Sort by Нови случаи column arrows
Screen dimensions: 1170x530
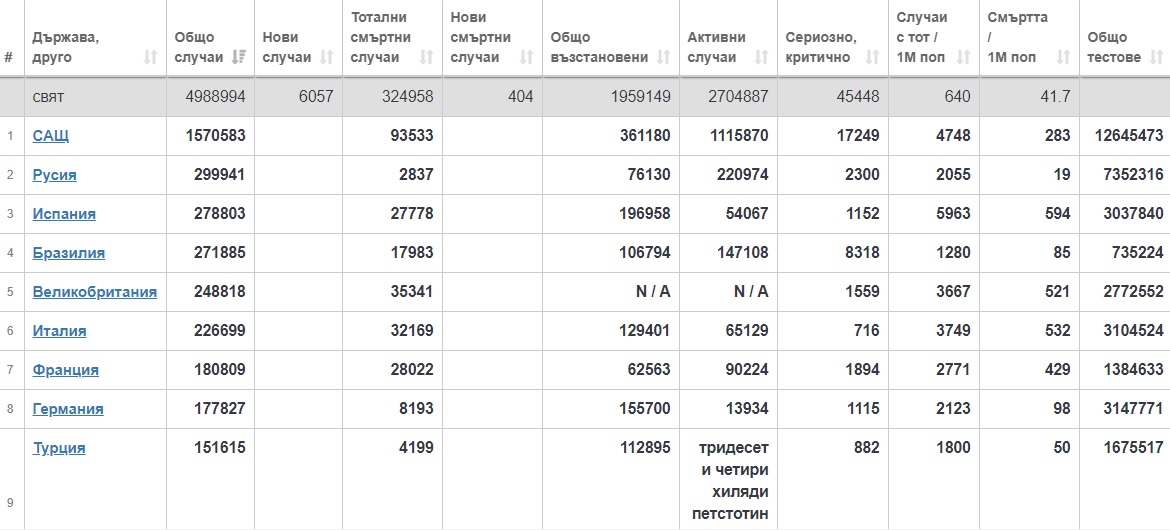click(x=326, y=57)
